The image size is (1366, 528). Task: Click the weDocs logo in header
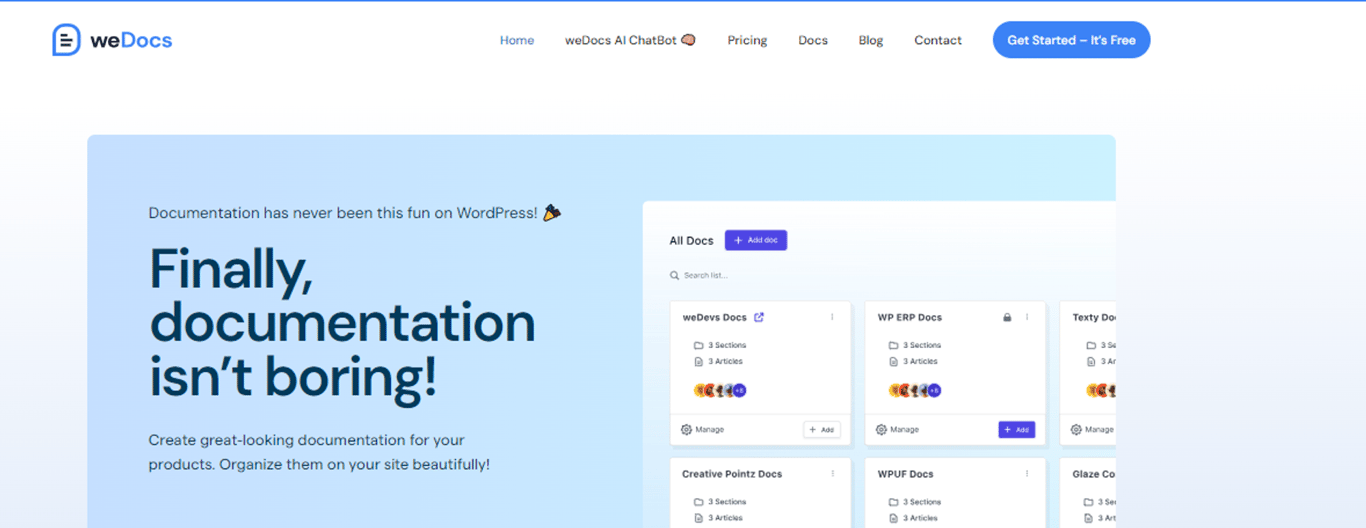coord(112,40)
